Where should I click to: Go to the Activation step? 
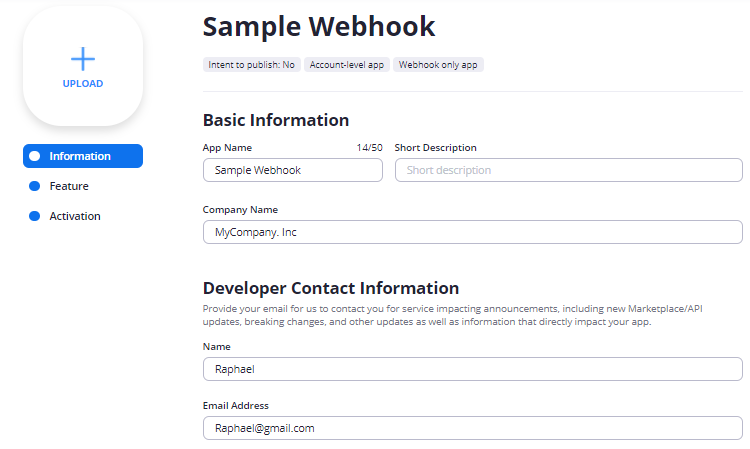click(x=75, y=216)
